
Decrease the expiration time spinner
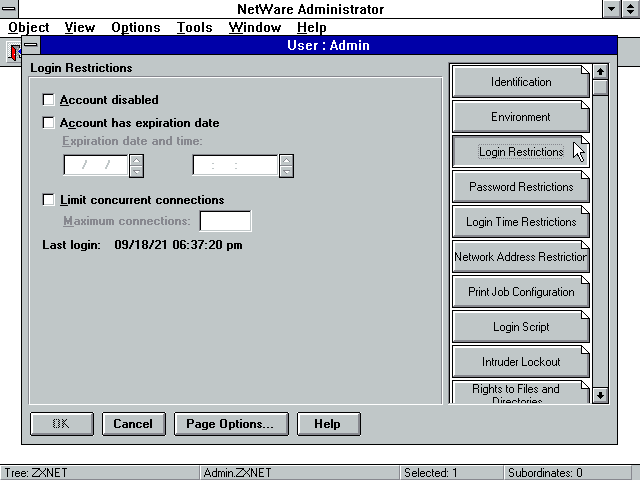click(x=287, y=172)
